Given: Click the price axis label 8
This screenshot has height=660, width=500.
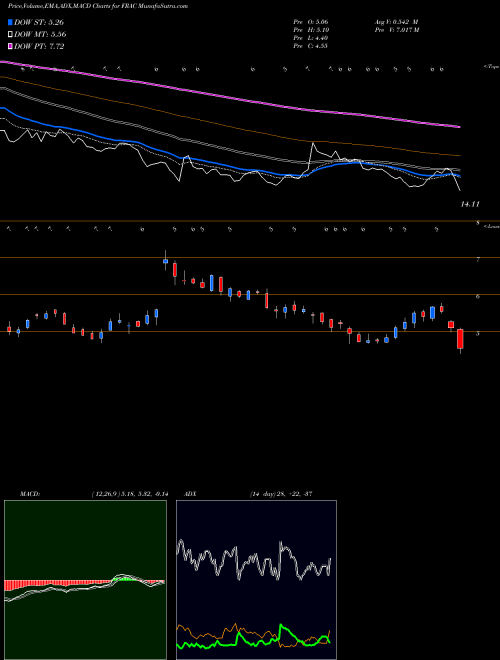Looking at the screenshot, I should (478, 223).
